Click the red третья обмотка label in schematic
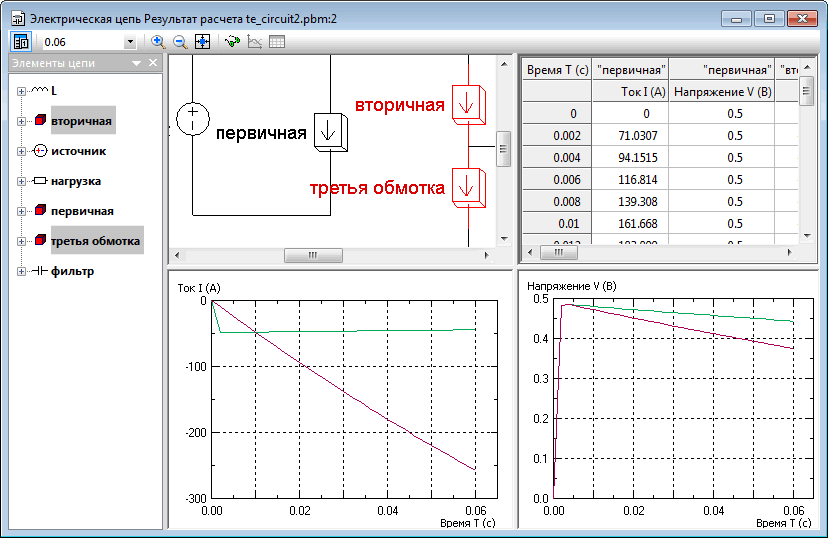Image resolution: width=828 pixels, height=538 pixels. (x=377, y=188)
